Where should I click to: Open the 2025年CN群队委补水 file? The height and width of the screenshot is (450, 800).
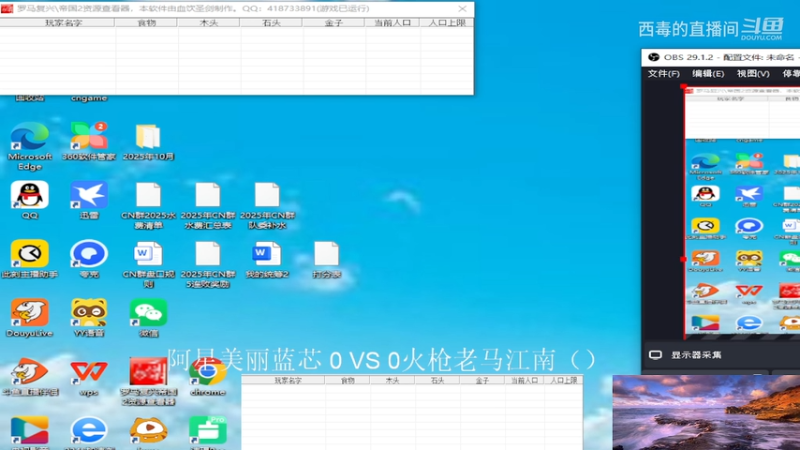coord(267,206)
